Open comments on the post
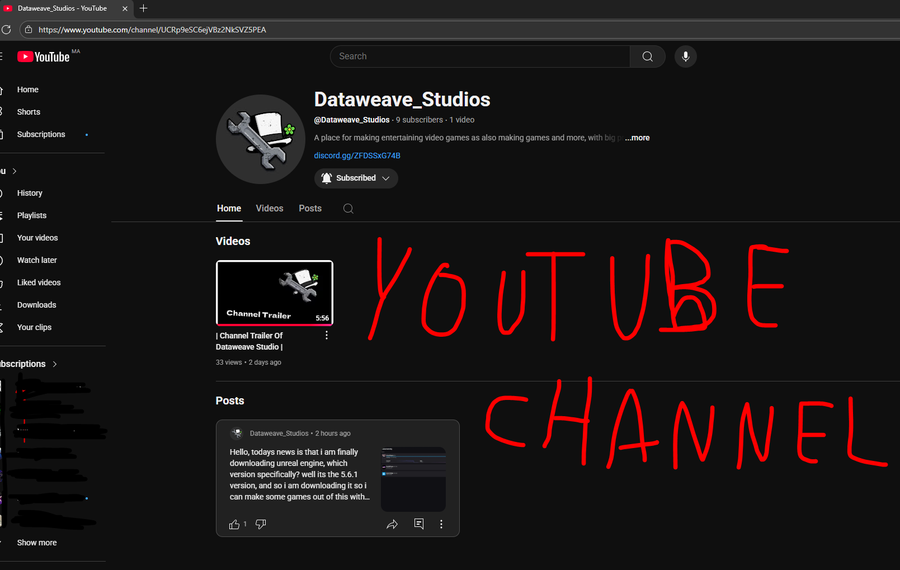 (x=419, y=524)
